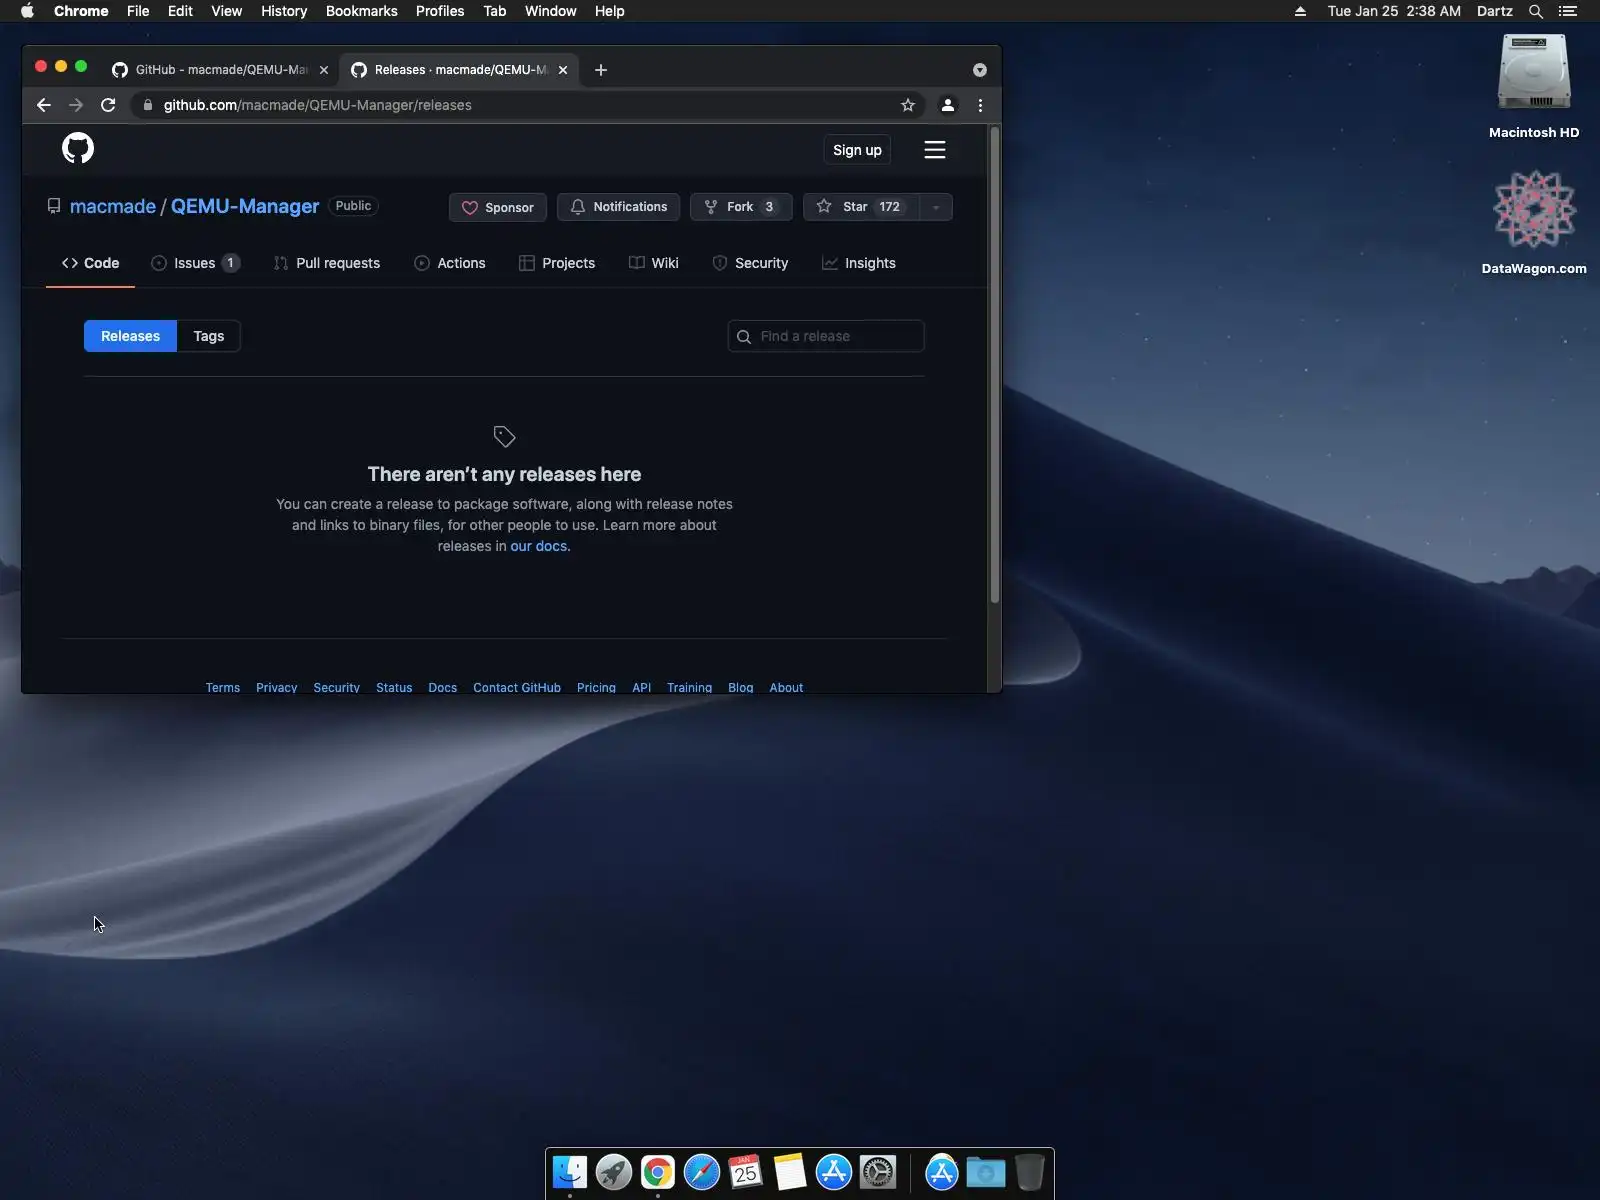Star the repository with the Star button

(861, 207)
